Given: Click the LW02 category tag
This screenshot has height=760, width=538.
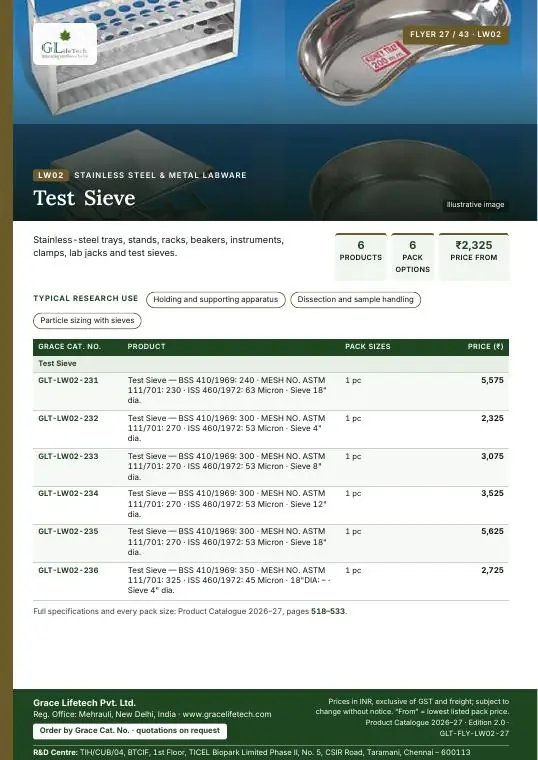Looking at the screenshot, I should point(51,175).
